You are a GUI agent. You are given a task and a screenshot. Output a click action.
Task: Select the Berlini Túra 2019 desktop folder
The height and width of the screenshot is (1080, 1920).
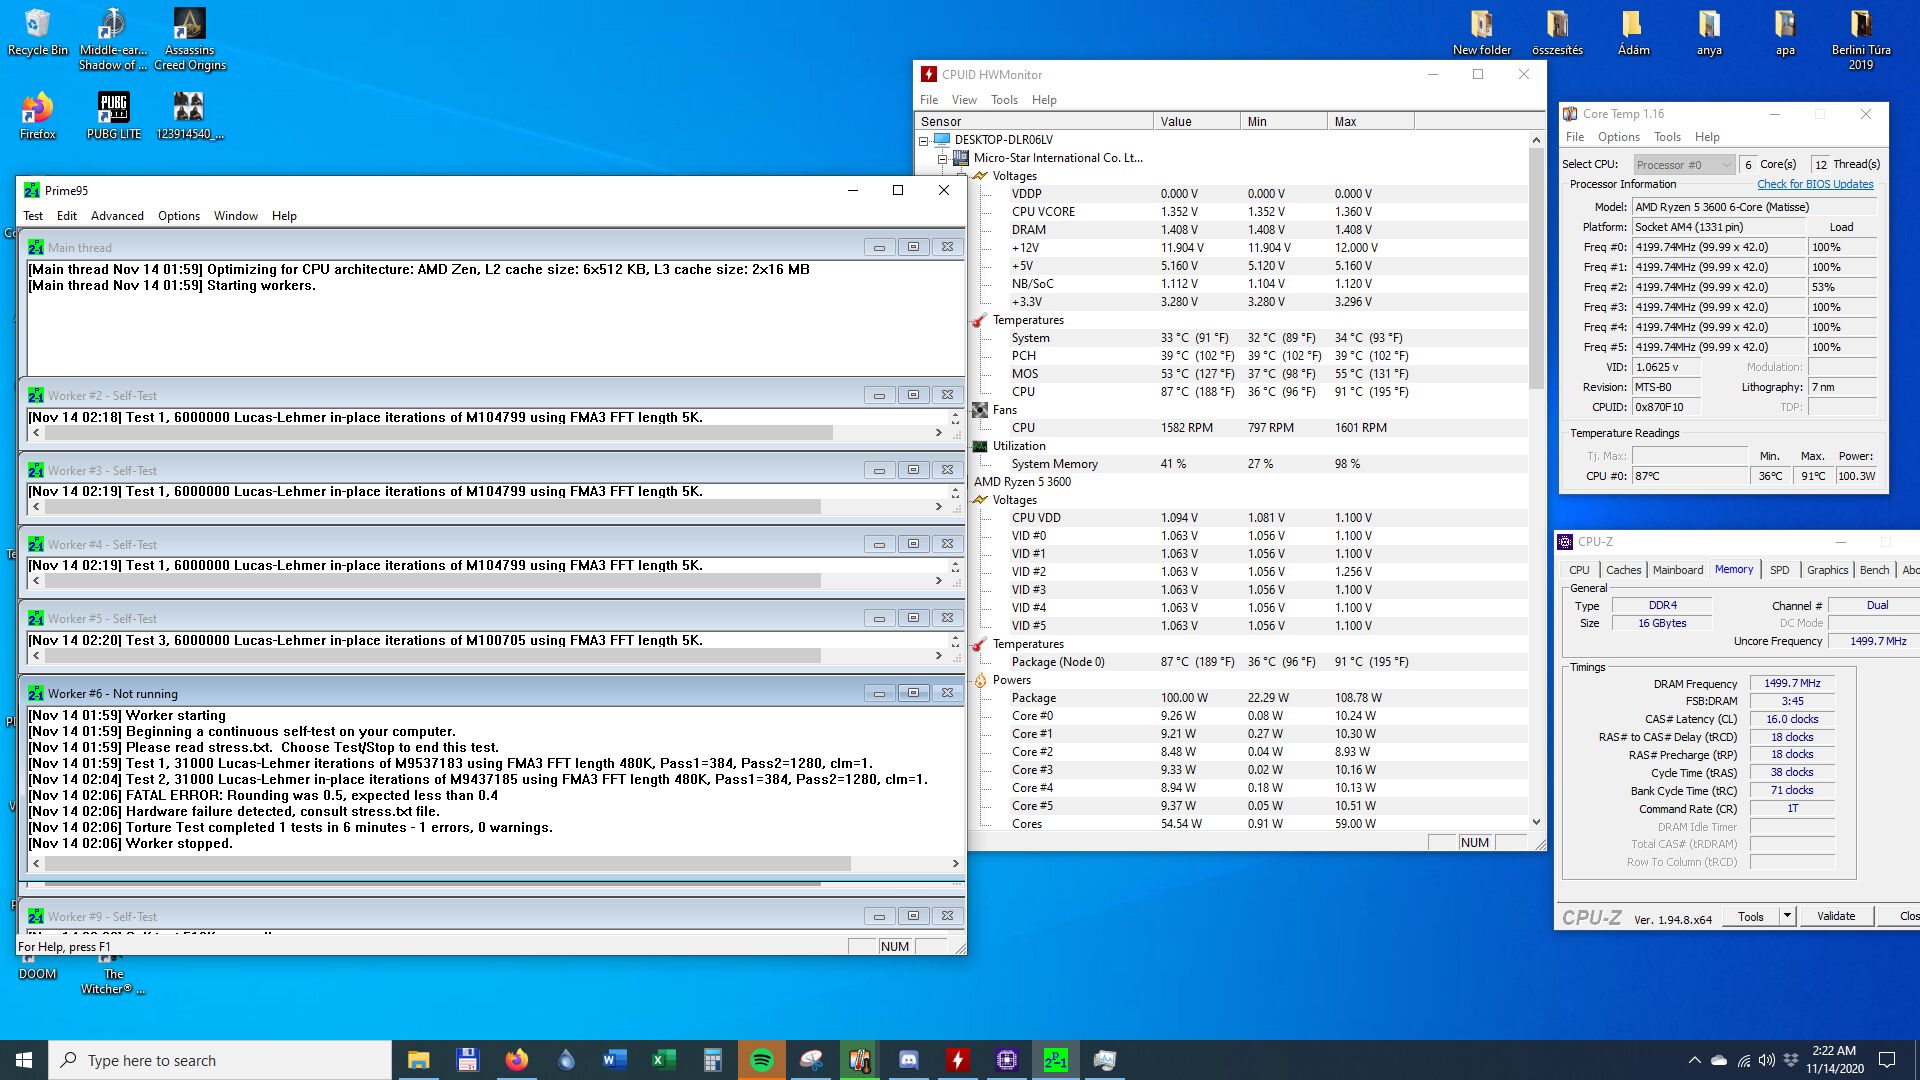pyautogui.click(x=1860, y=40)
